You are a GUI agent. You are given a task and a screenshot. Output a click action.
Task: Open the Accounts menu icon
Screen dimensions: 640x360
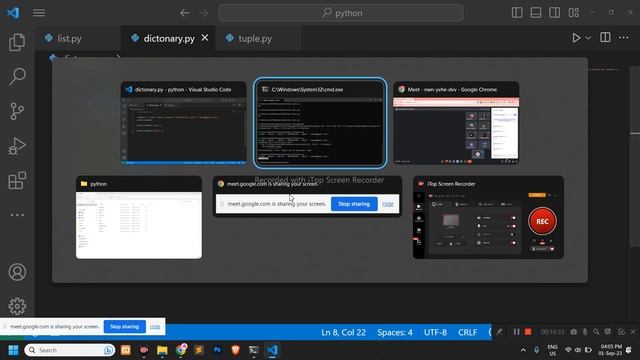[17, 272]
